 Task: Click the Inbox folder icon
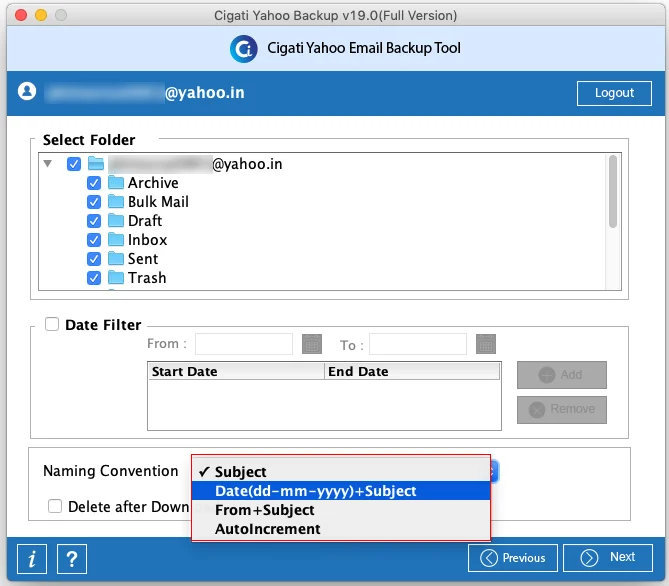(116, 239)
